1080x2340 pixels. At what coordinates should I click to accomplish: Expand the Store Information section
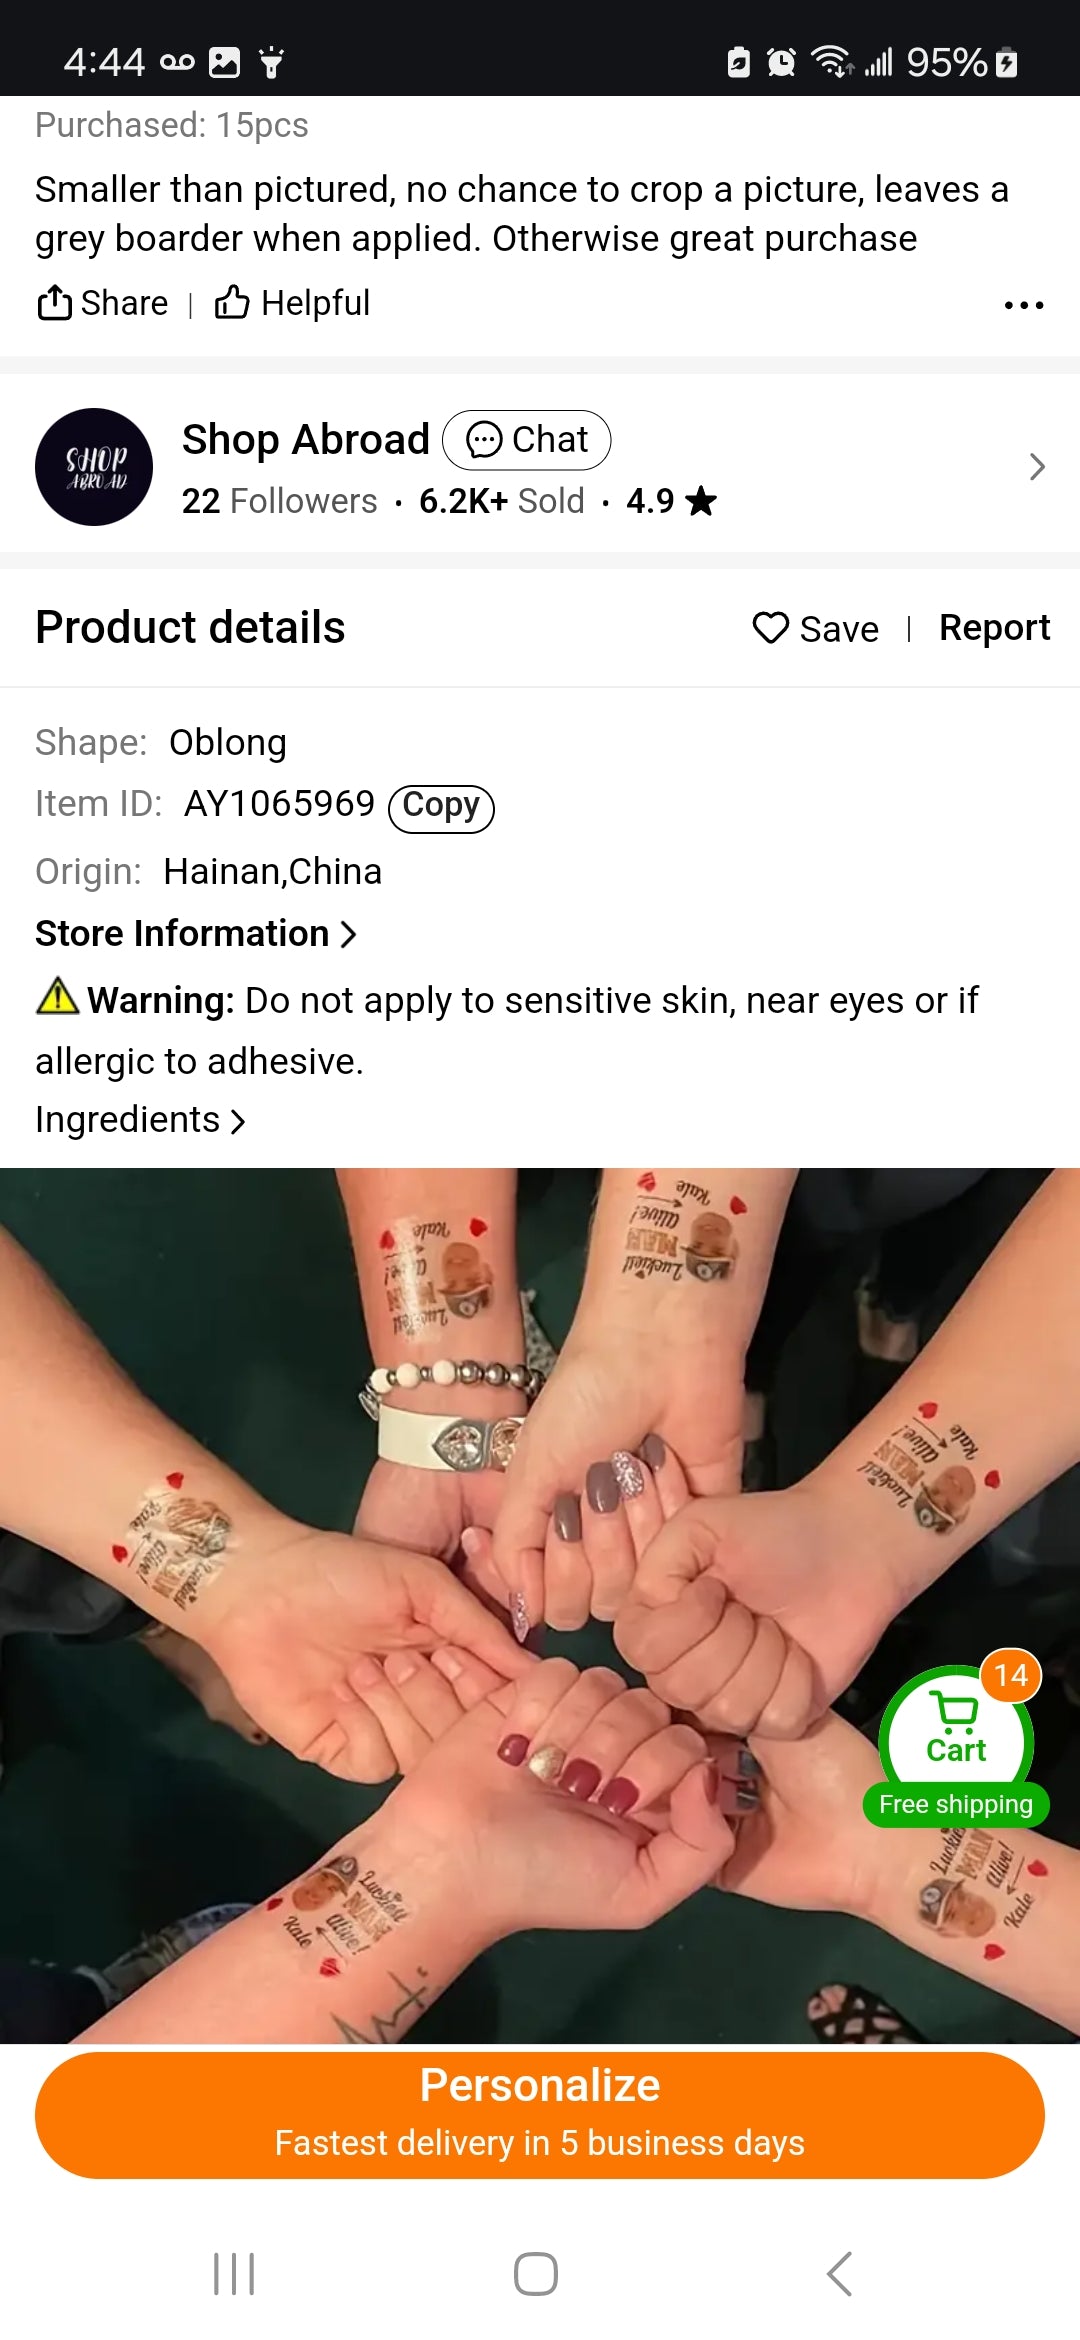(x=196, y=933)
